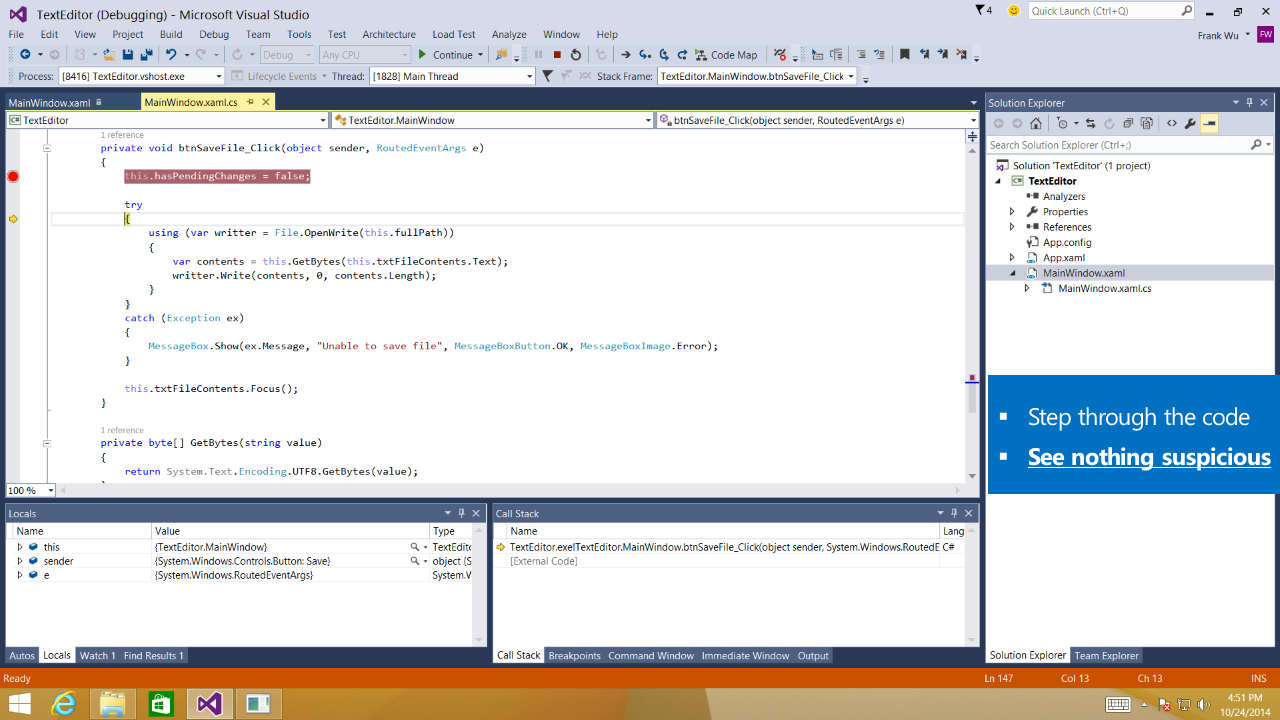The image size is (1280, 720).
Task: Click the Restart debugging icon
Action: coord(575,55)
